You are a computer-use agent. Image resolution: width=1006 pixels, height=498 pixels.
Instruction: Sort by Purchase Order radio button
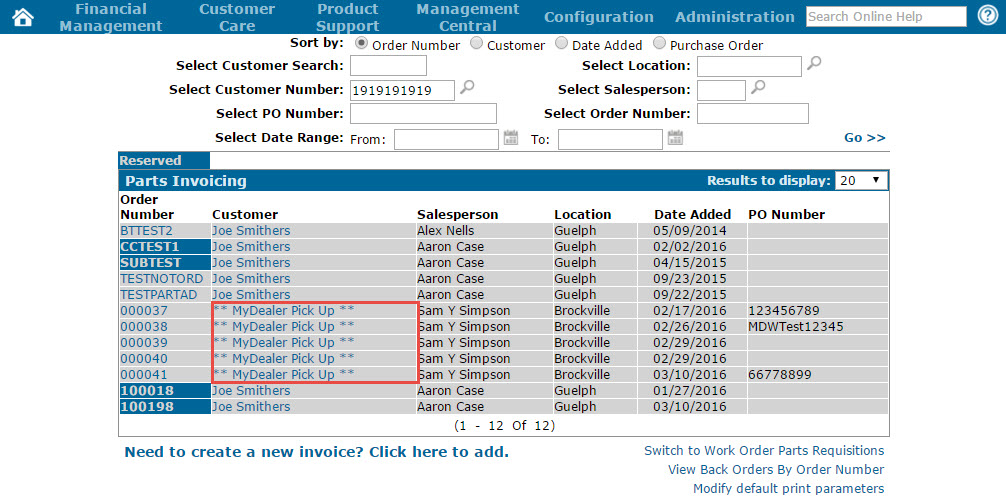pos(659,44)
